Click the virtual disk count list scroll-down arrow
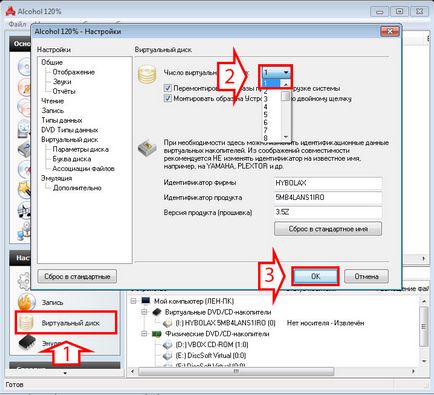The width and height of the screenshot is (434, 395). [x=286, y=137]
